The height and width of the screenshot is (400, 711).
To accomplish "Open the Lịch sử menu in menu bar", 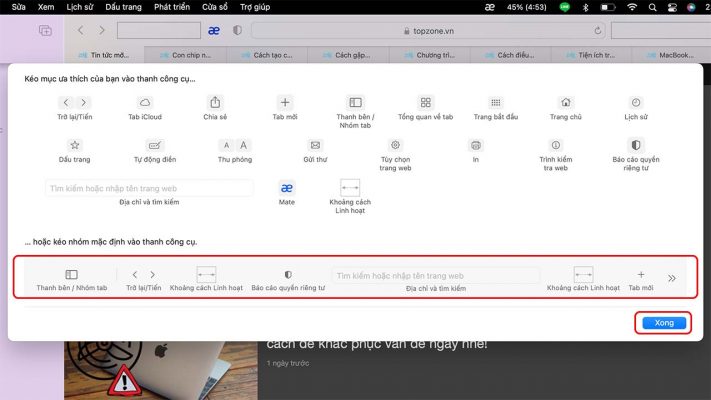I will point(80,7).
